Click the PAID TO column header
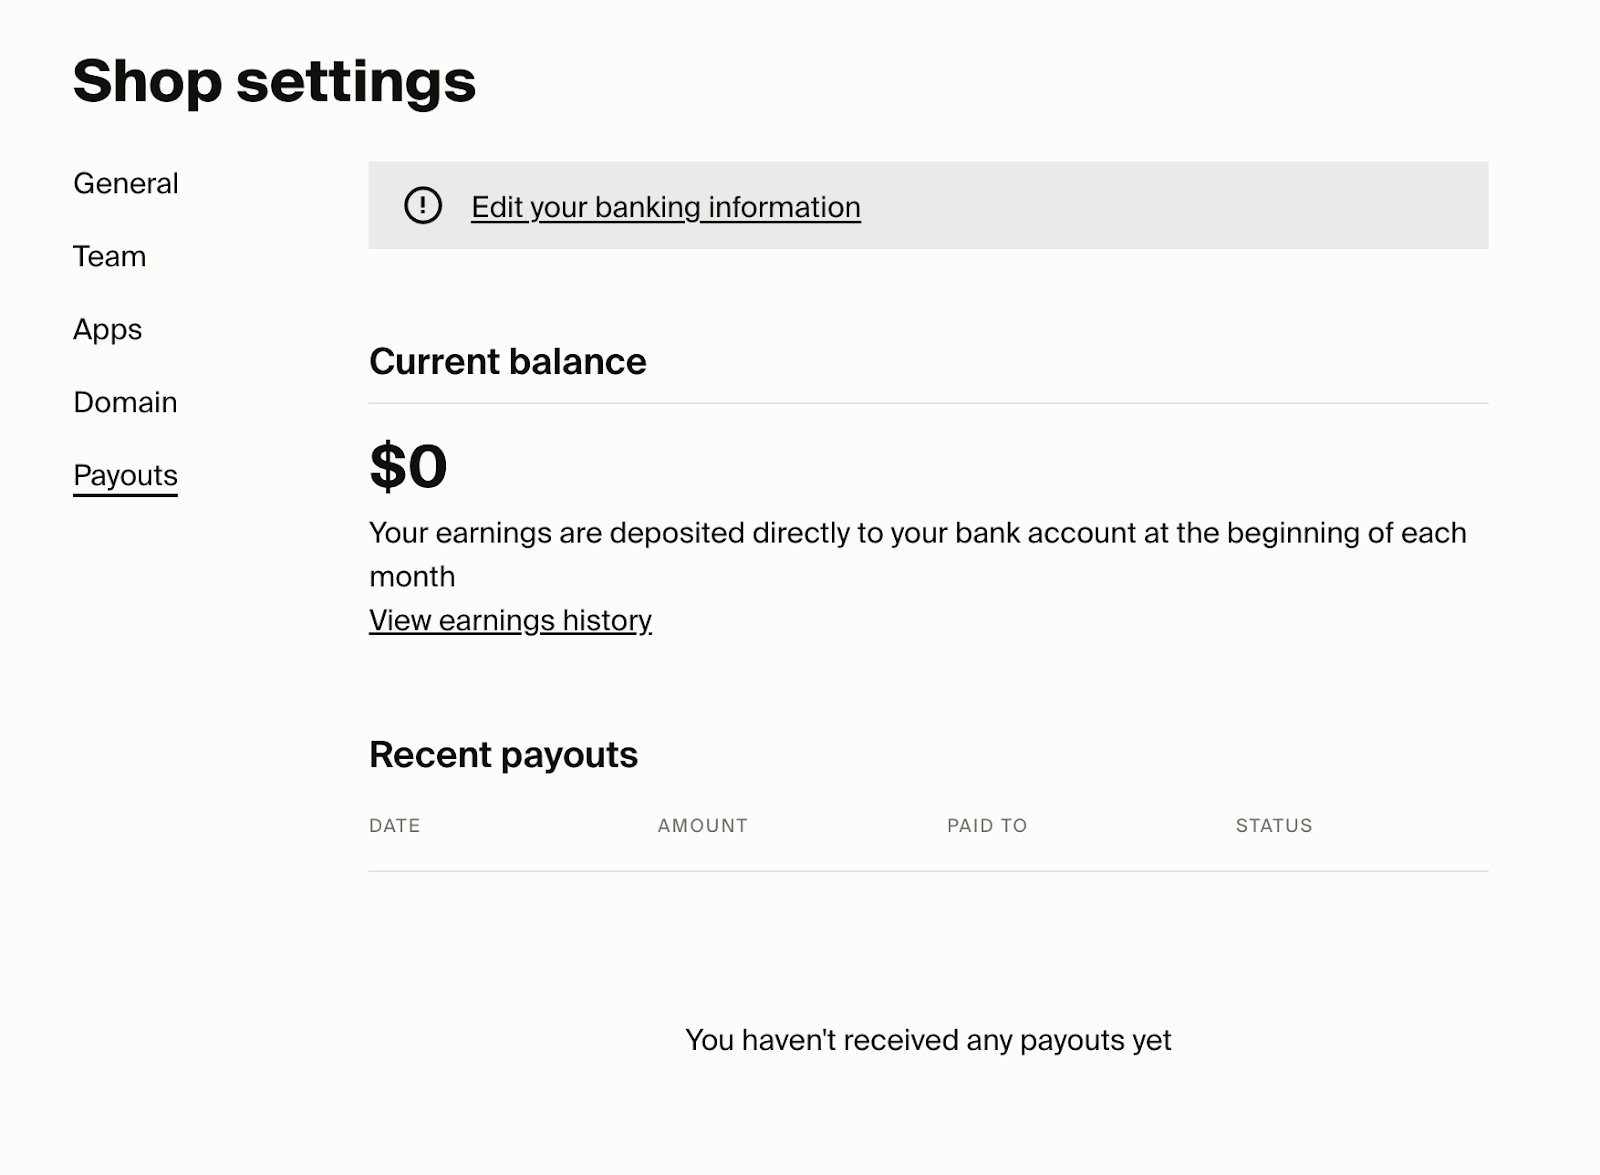 coord(987,826)
